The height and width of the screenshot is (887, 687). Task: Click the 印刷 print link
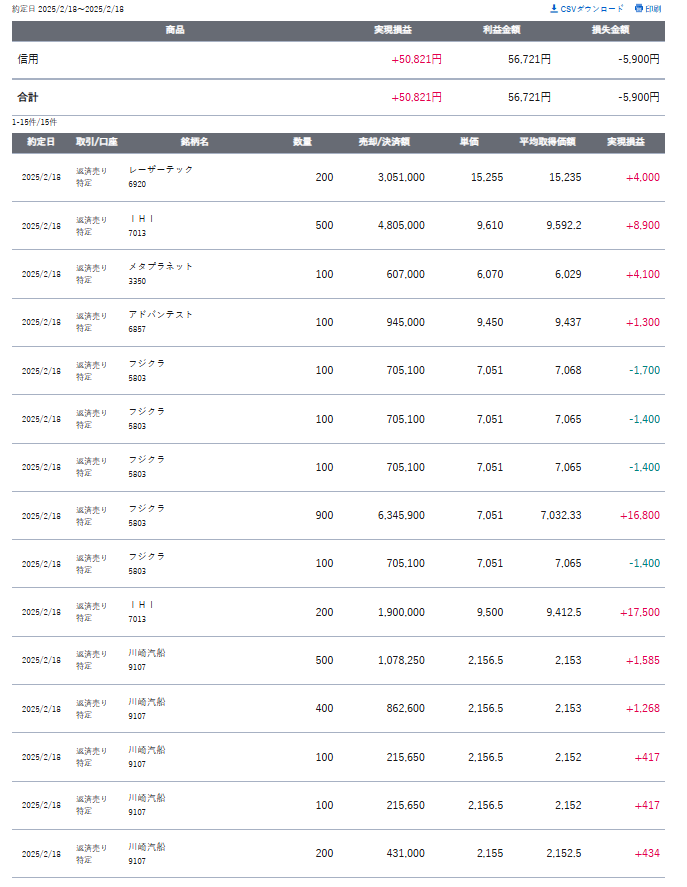click(652, 8)
